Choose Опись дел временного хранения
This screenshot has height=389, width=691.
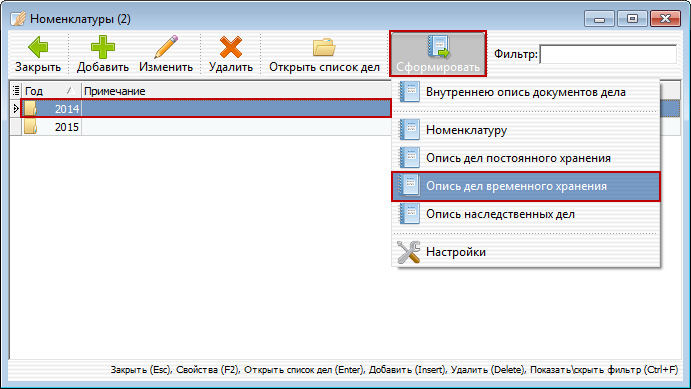click(x=525, y=186)
